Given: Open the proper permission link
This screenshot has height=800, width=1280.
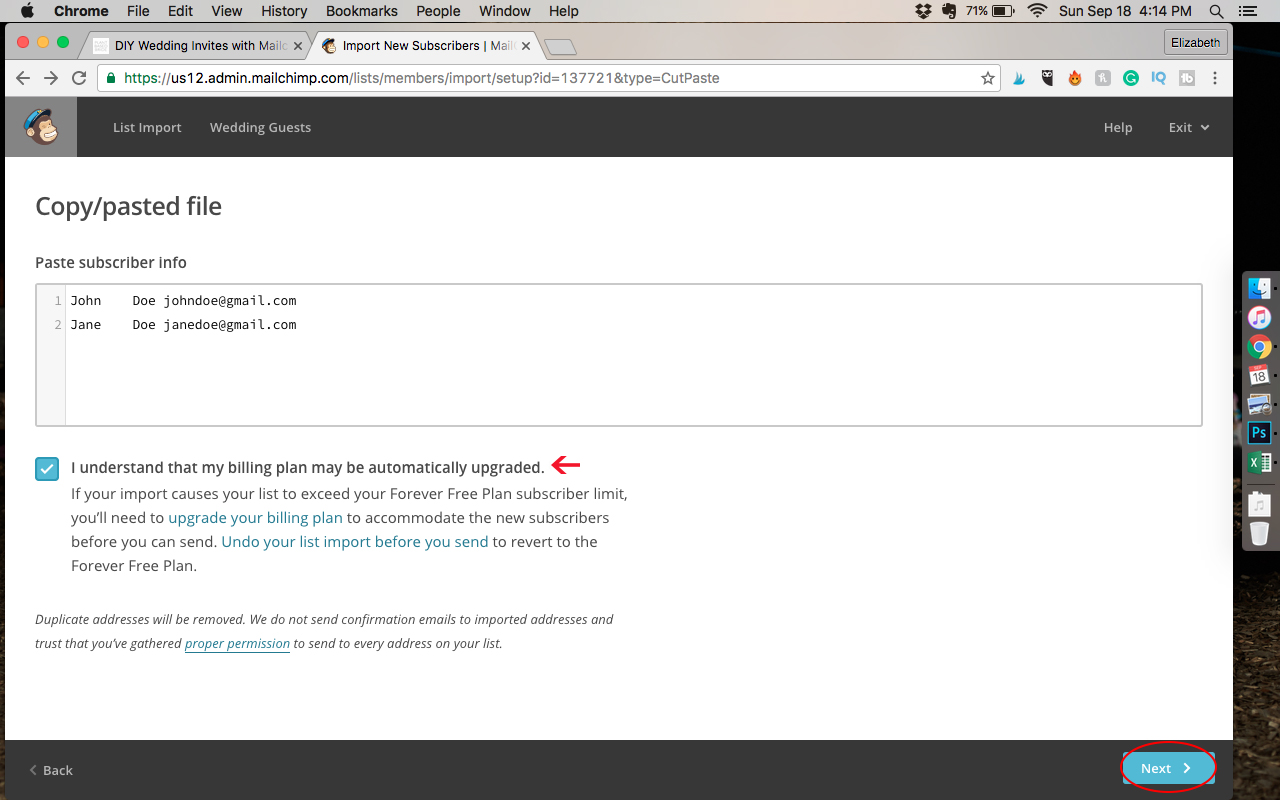Looking at the screenshot, I should 237,644.
